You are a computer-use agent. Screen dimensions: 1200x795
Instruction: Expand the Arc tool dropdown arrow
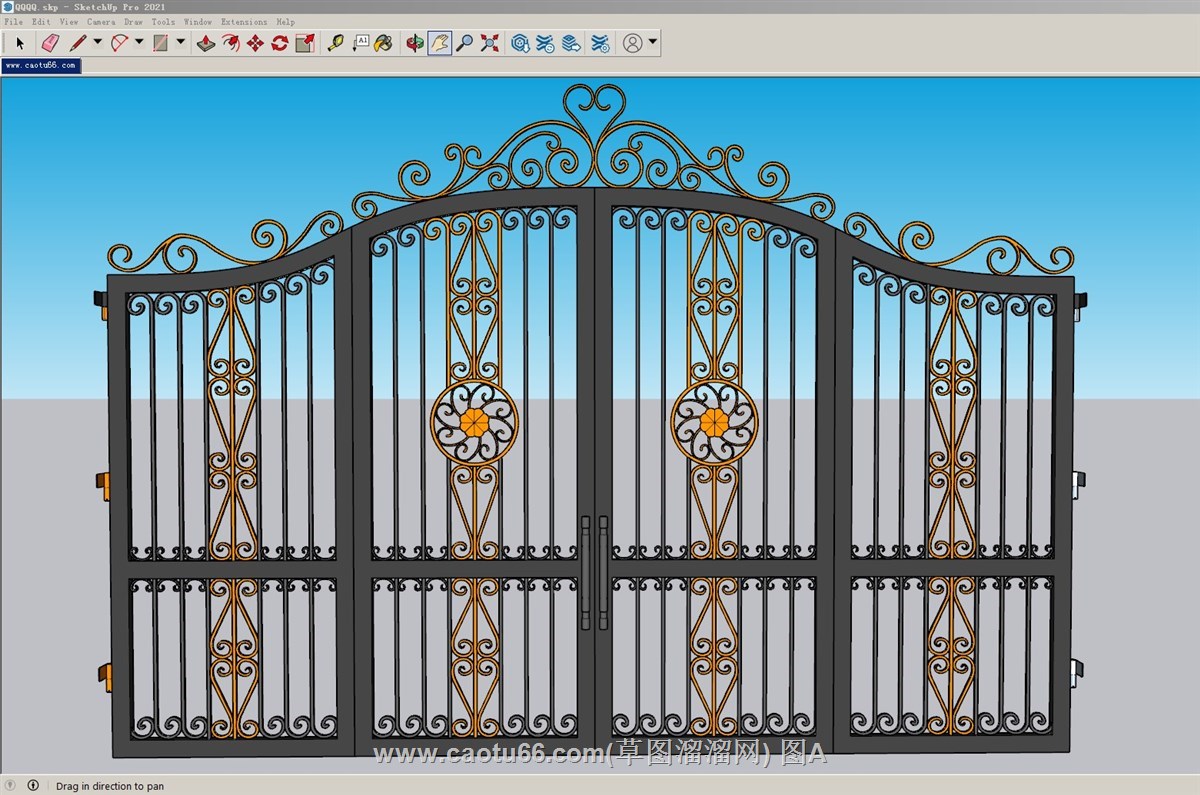[139, 42]
